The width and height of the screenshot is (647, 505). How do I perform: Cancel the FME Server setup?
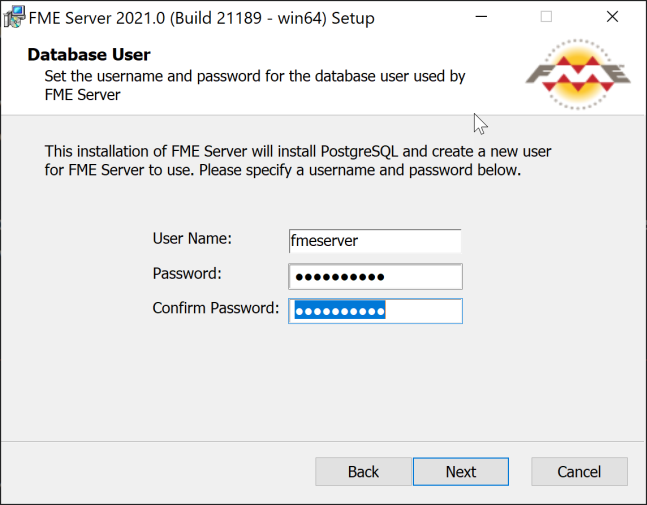point(579,472)
